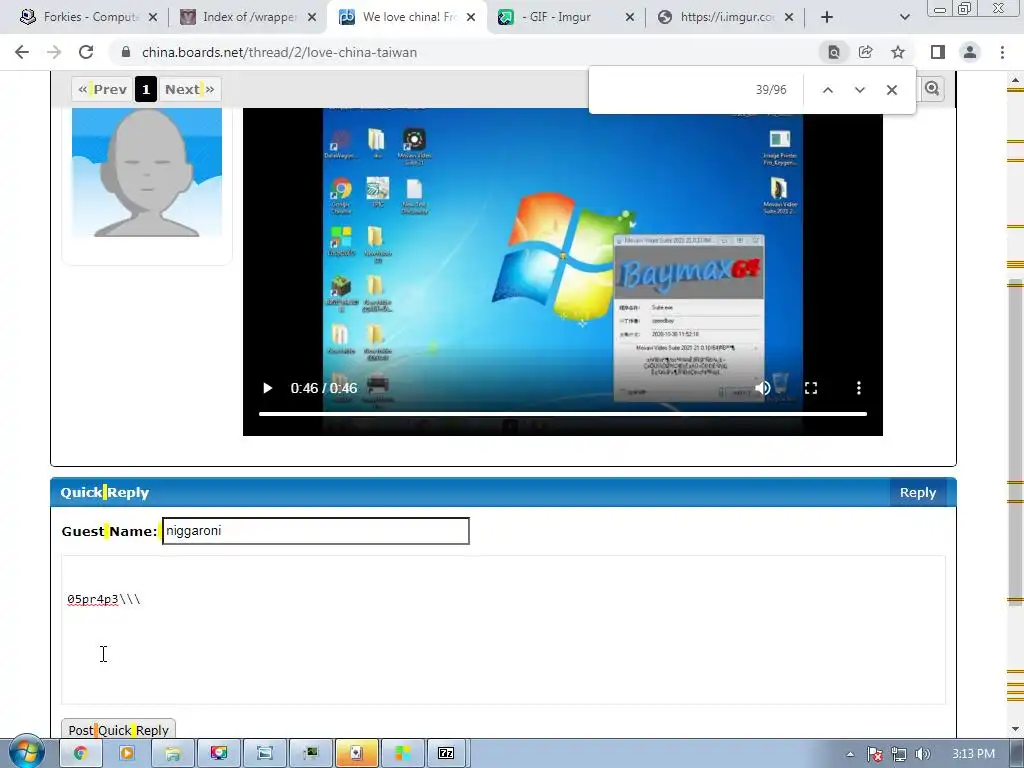The width and height of the screenshot is (1024, 768).
Task: Open 7-Zip from the taskbar
Action: point(446,754)
